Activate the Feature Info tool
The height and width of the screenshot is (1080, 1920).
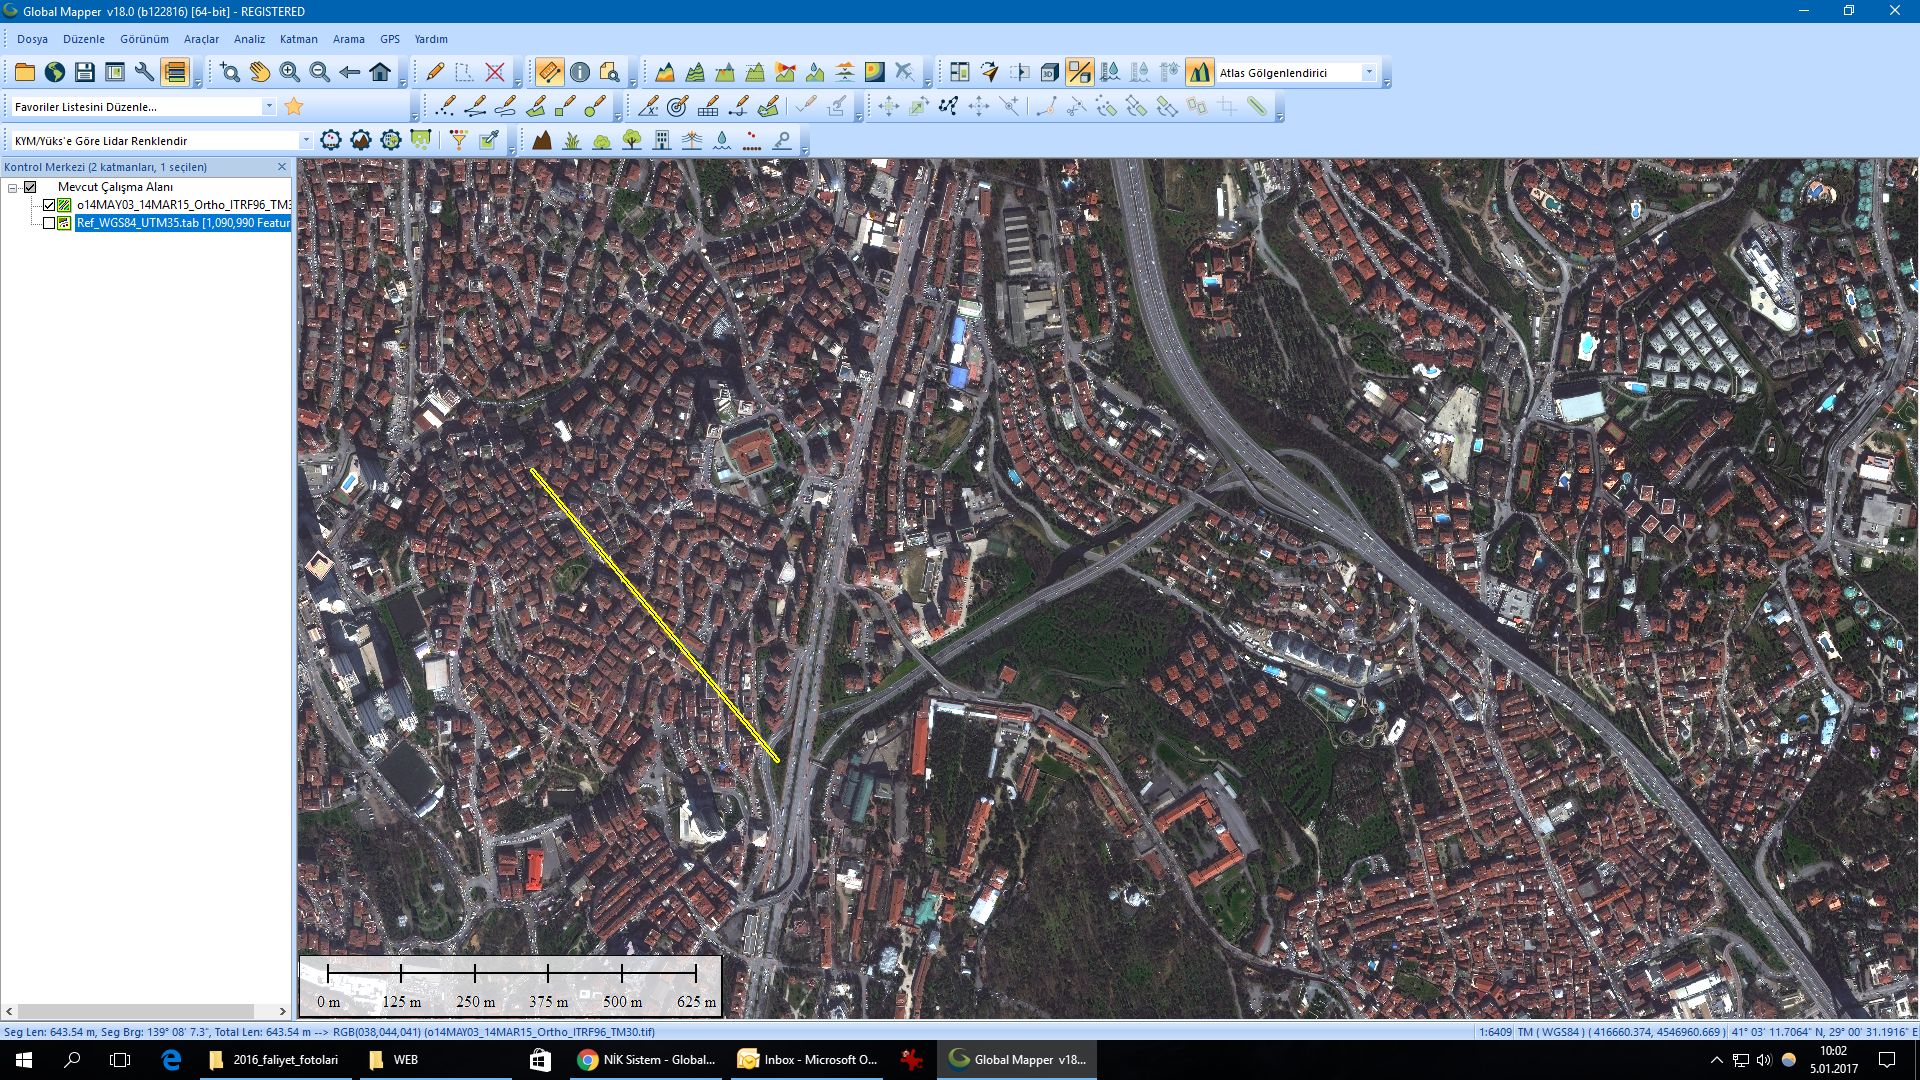pyautogui.click(x=580, y=72)
